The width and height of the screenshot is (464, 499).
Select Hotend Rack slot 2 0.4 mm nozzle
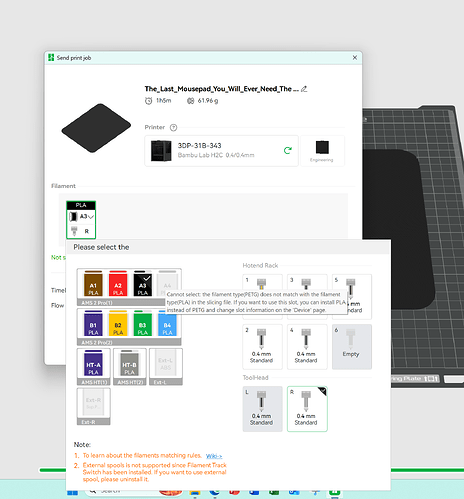point(262,347)
